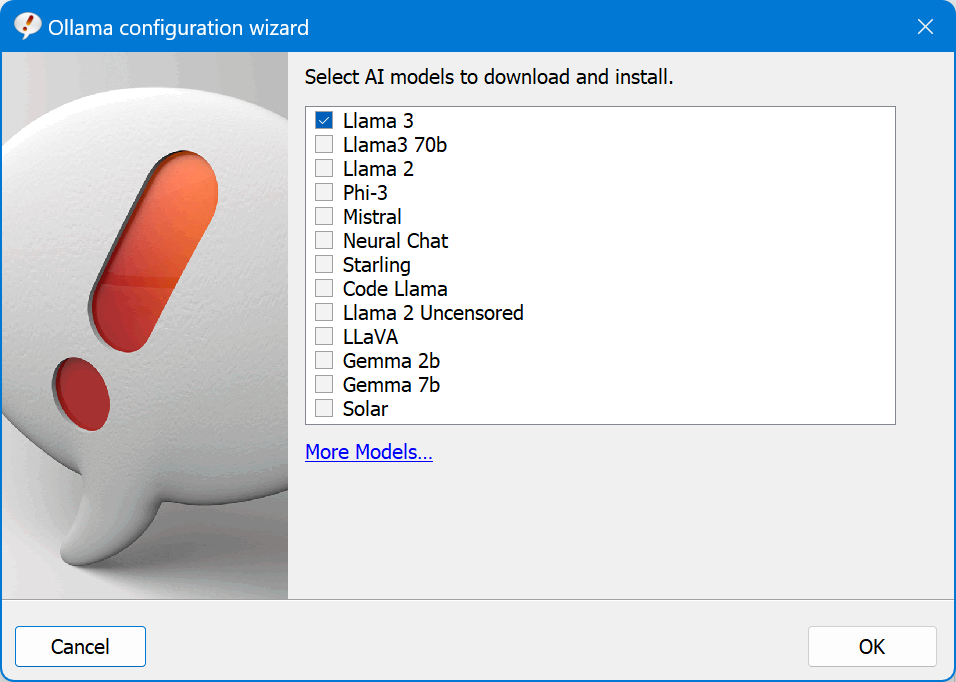Check the Gemma 7b checkbox

tap(324, 385)
